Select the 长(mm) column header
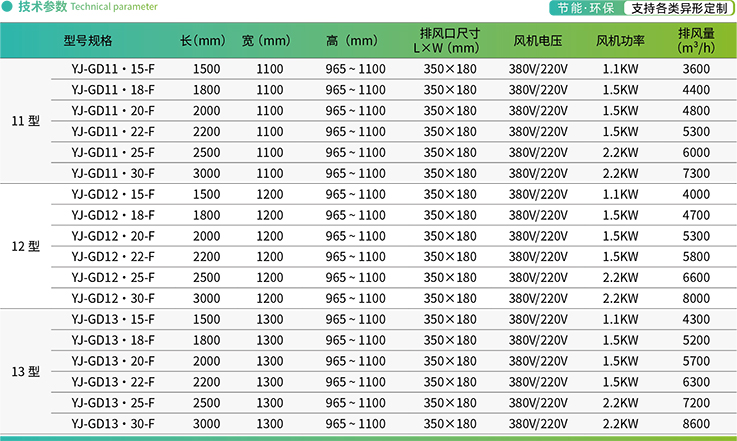The width and height of the screenshot is (737, 441). tap(203, 42)
